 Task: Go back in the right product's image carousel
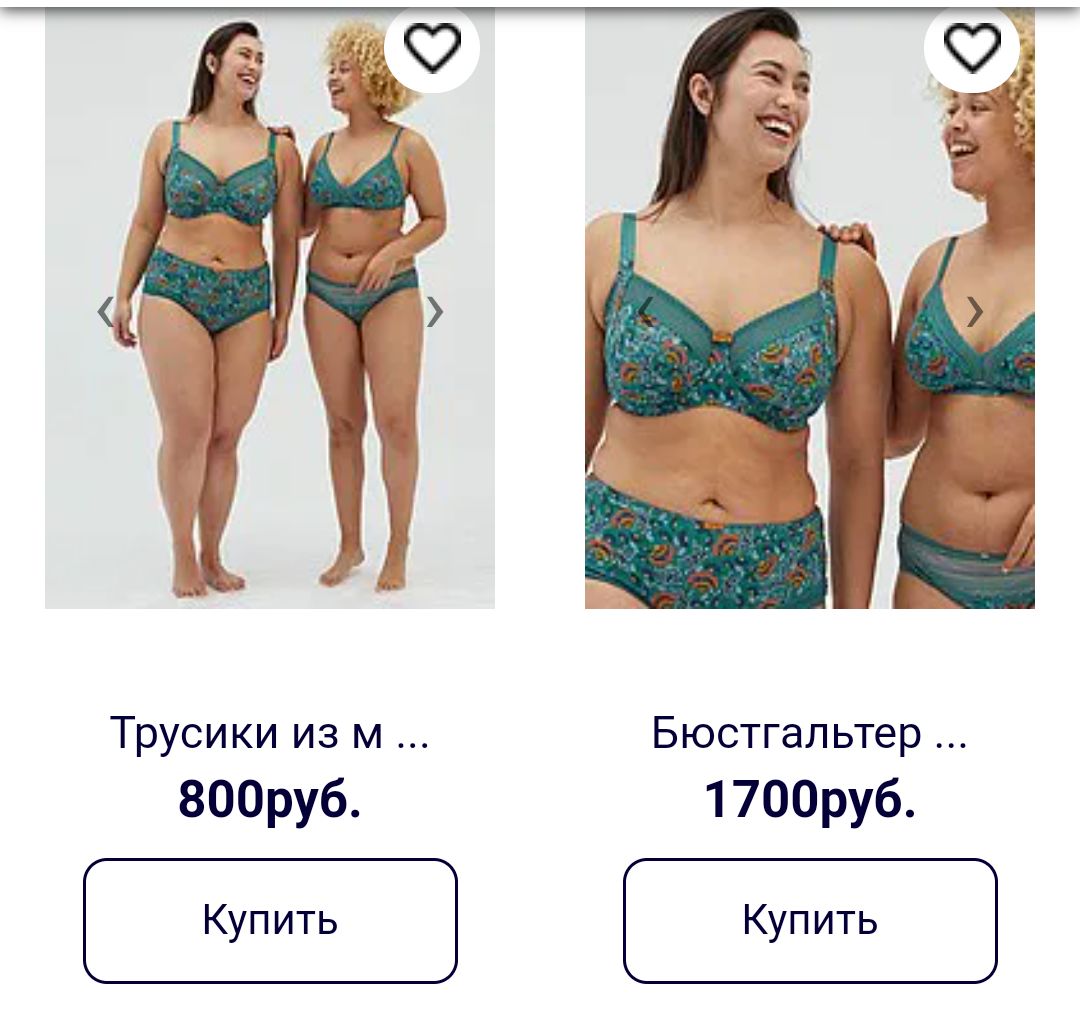tap(645, 311)
